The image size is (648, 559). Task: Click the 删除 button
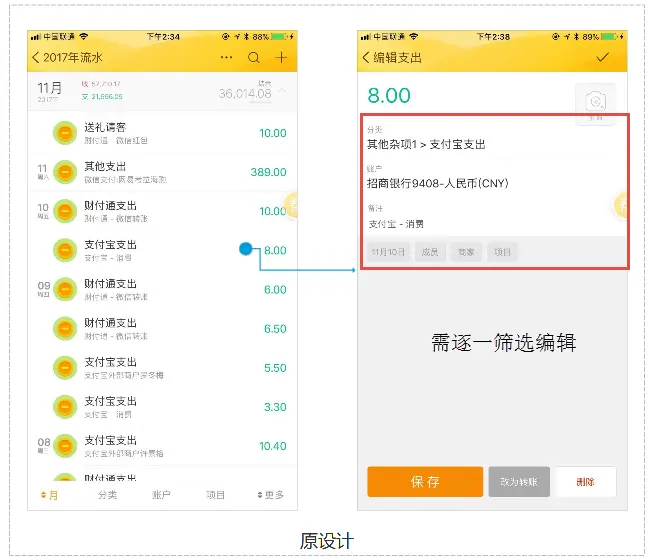pyautogui.click(x=586, y=482)
